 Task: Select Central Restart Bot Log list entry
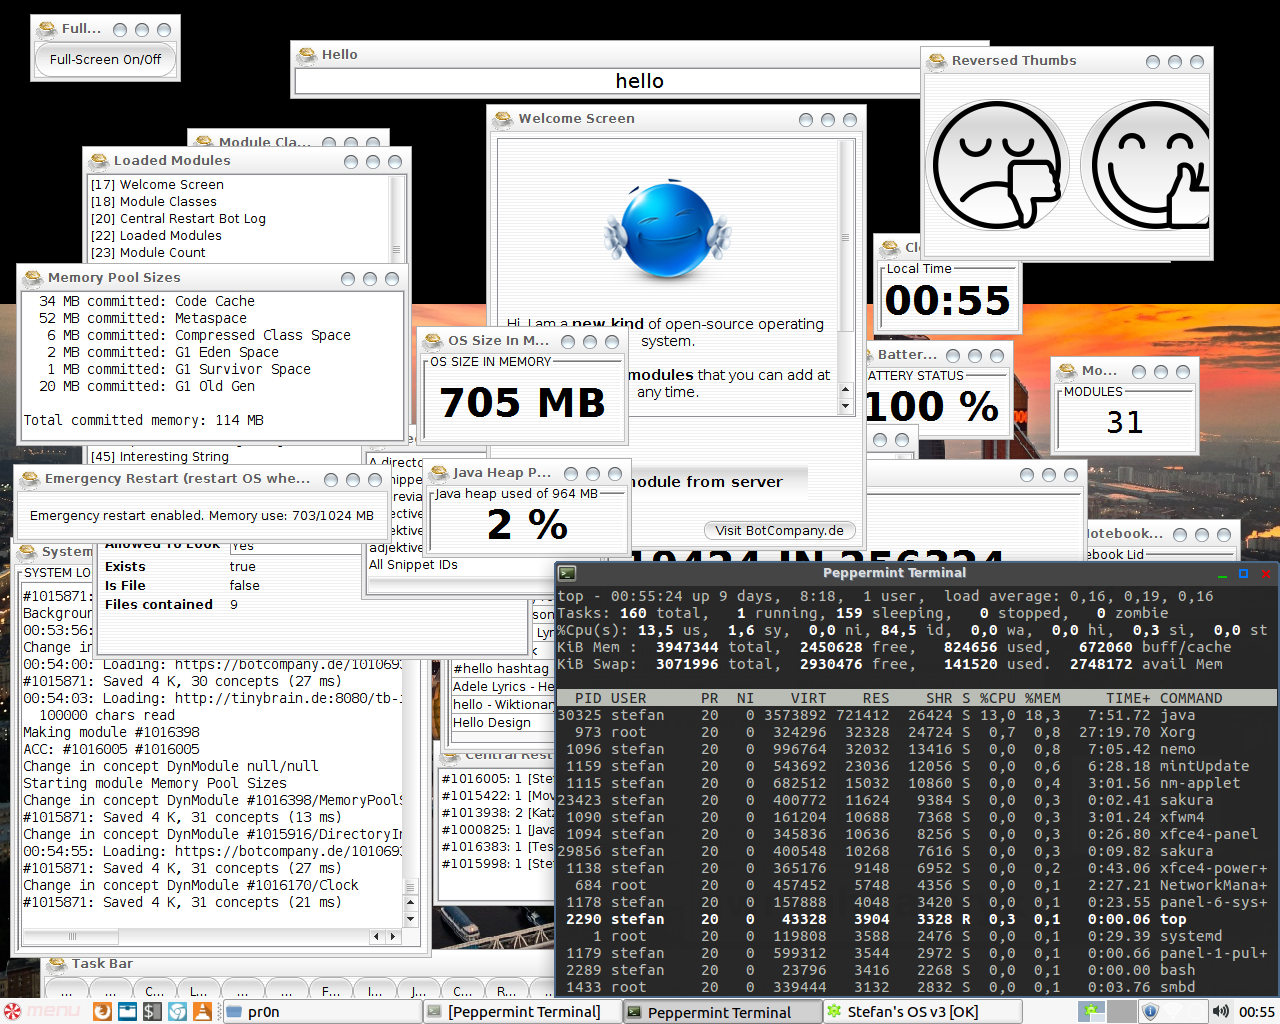[192, 219]
